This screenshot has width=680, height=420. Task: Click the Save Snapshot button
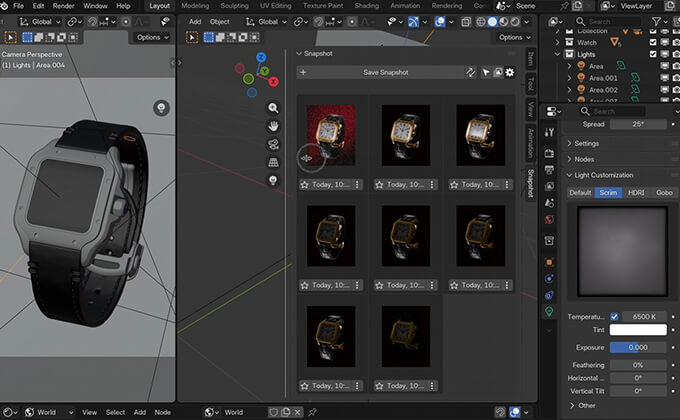385,73
